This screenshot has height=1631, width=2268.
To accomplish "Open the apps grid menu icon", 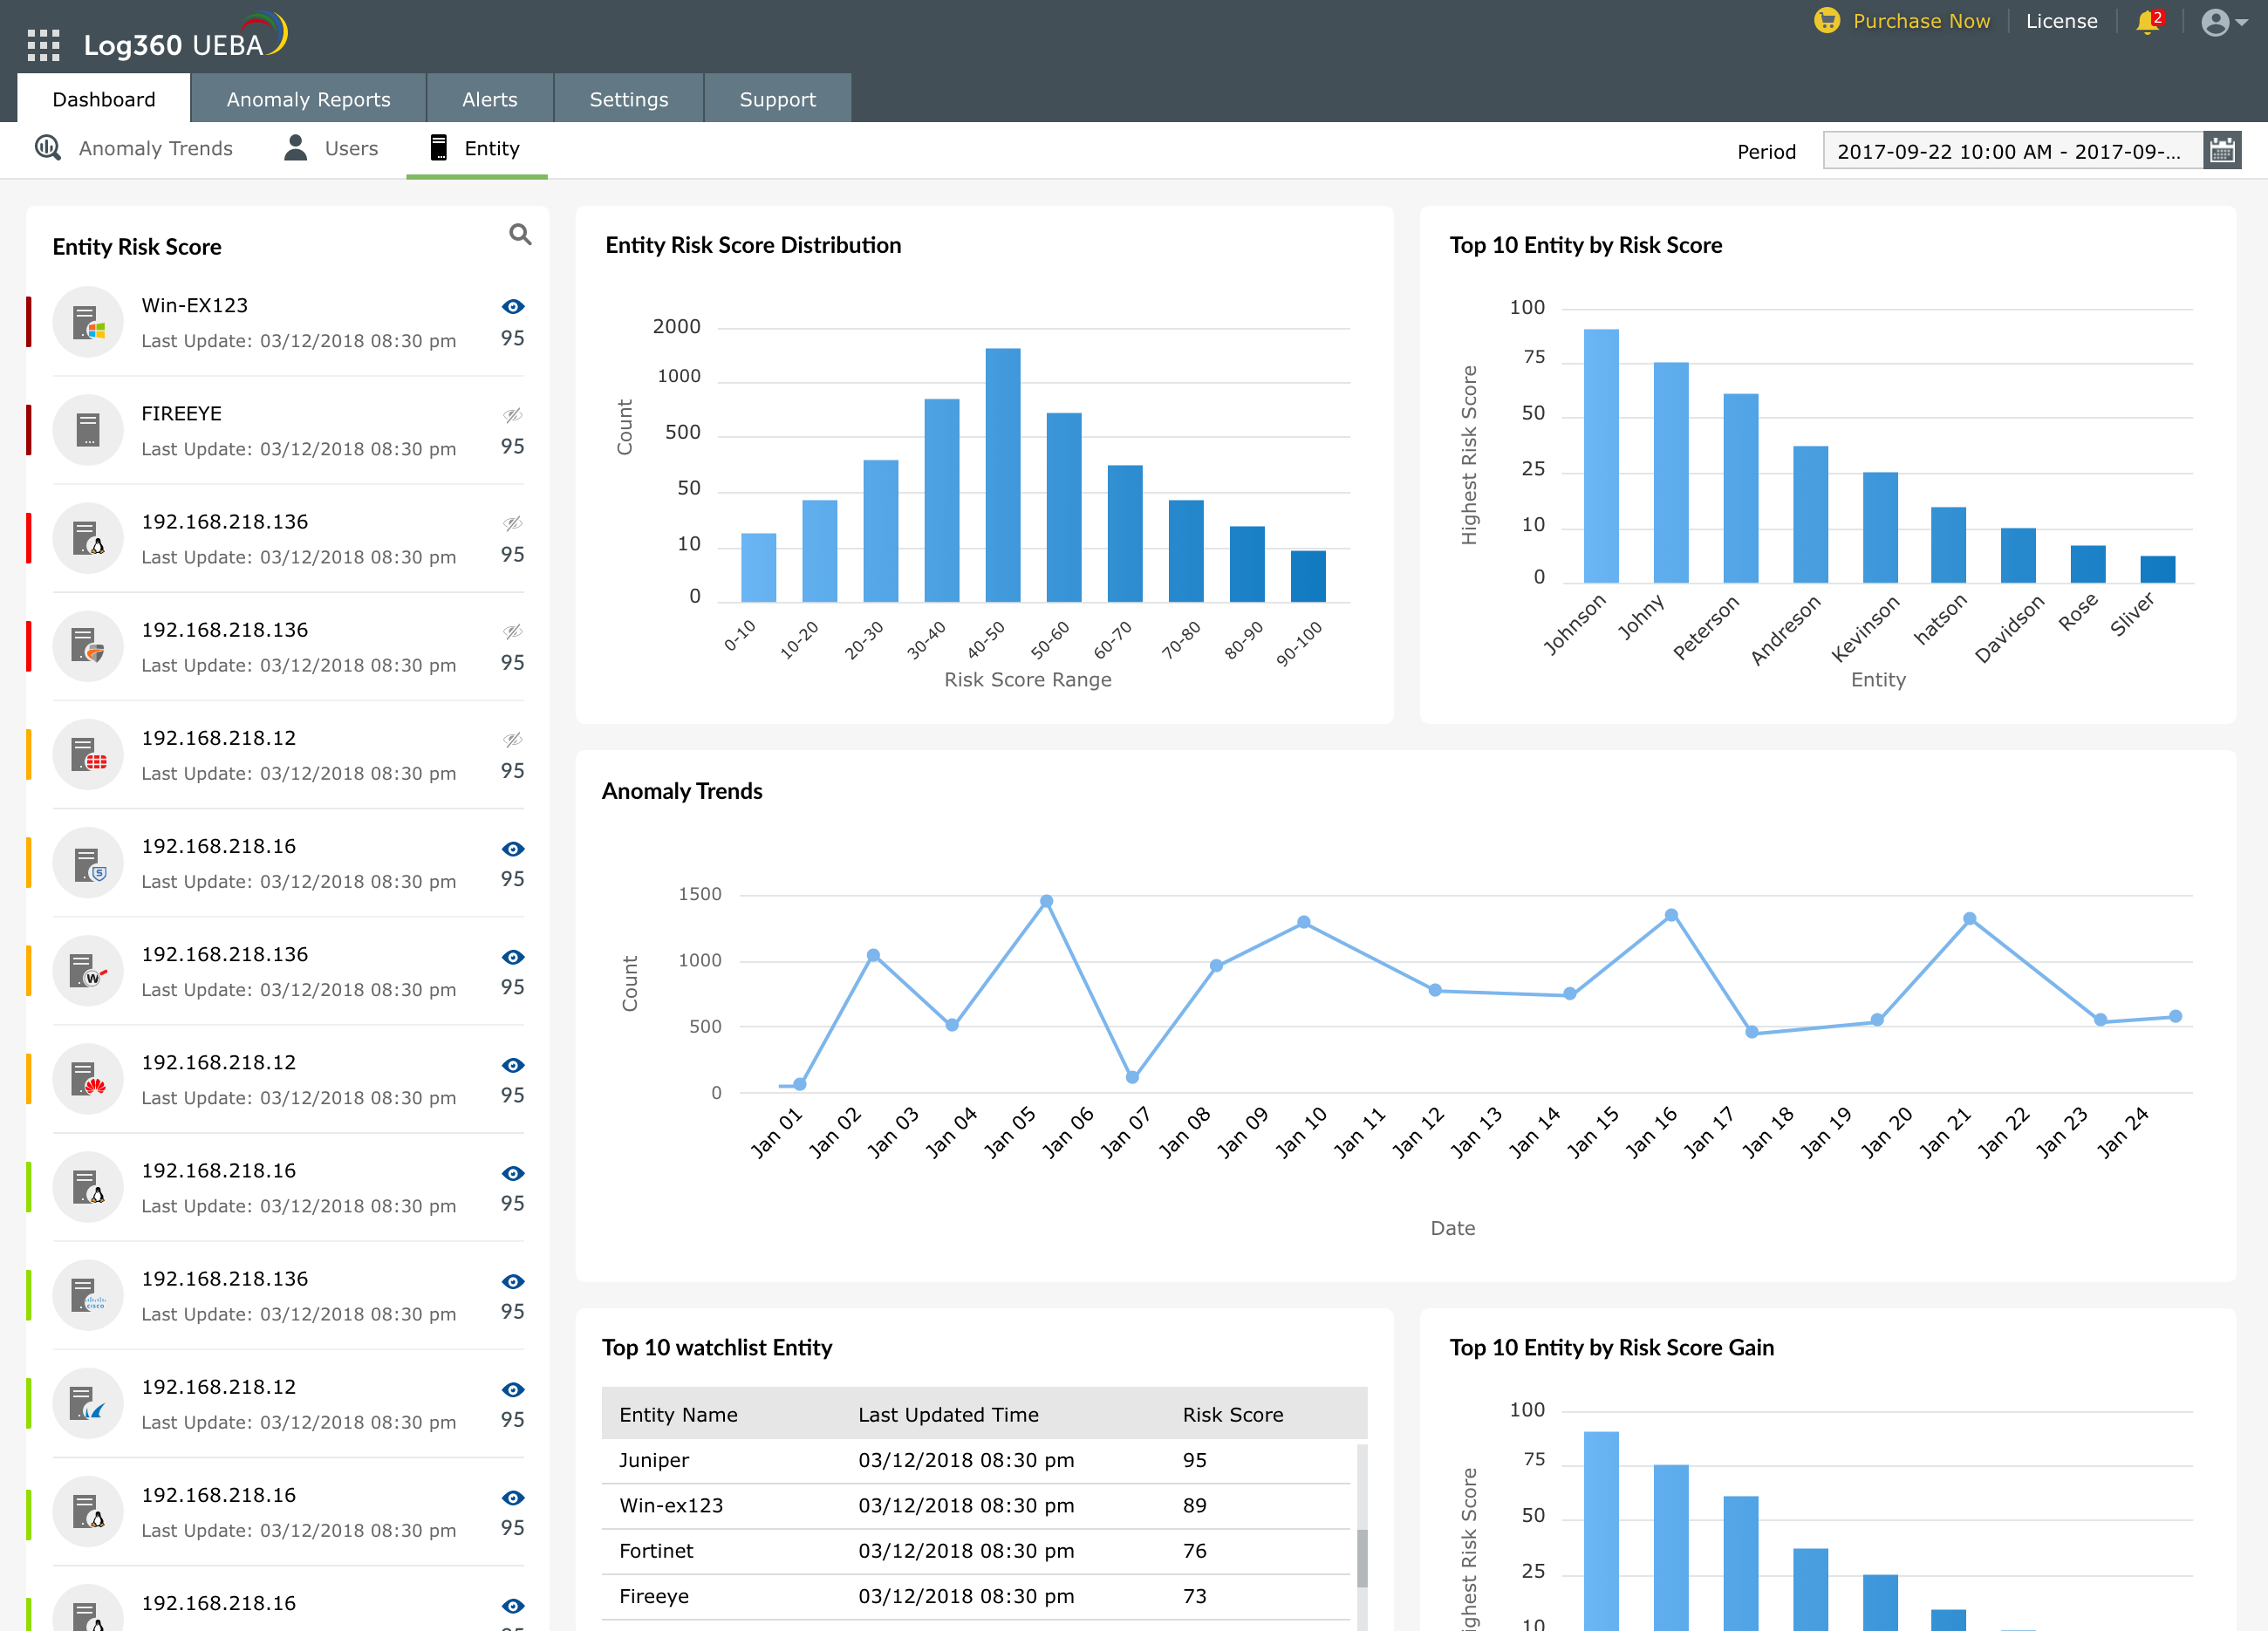I will 43,45.
